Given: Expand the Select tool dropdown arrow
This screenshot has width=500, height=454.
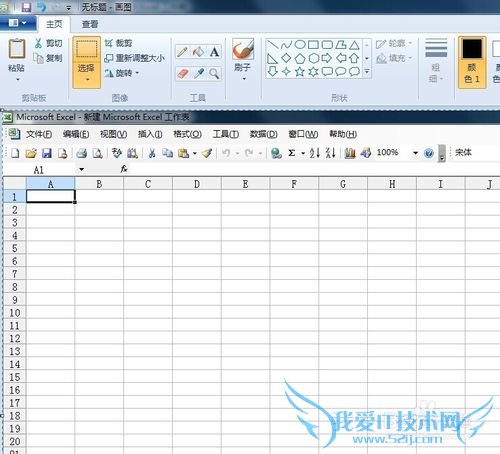Looking at the screenshot, I should click(87, 80).
